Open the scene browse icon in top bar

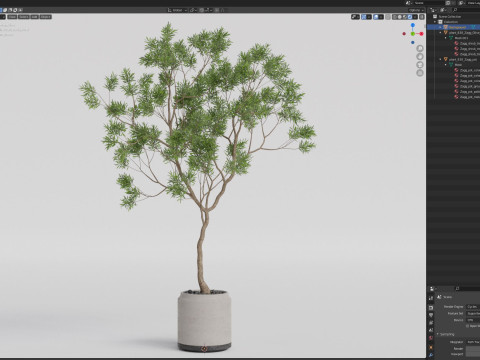tap(408, 3)
